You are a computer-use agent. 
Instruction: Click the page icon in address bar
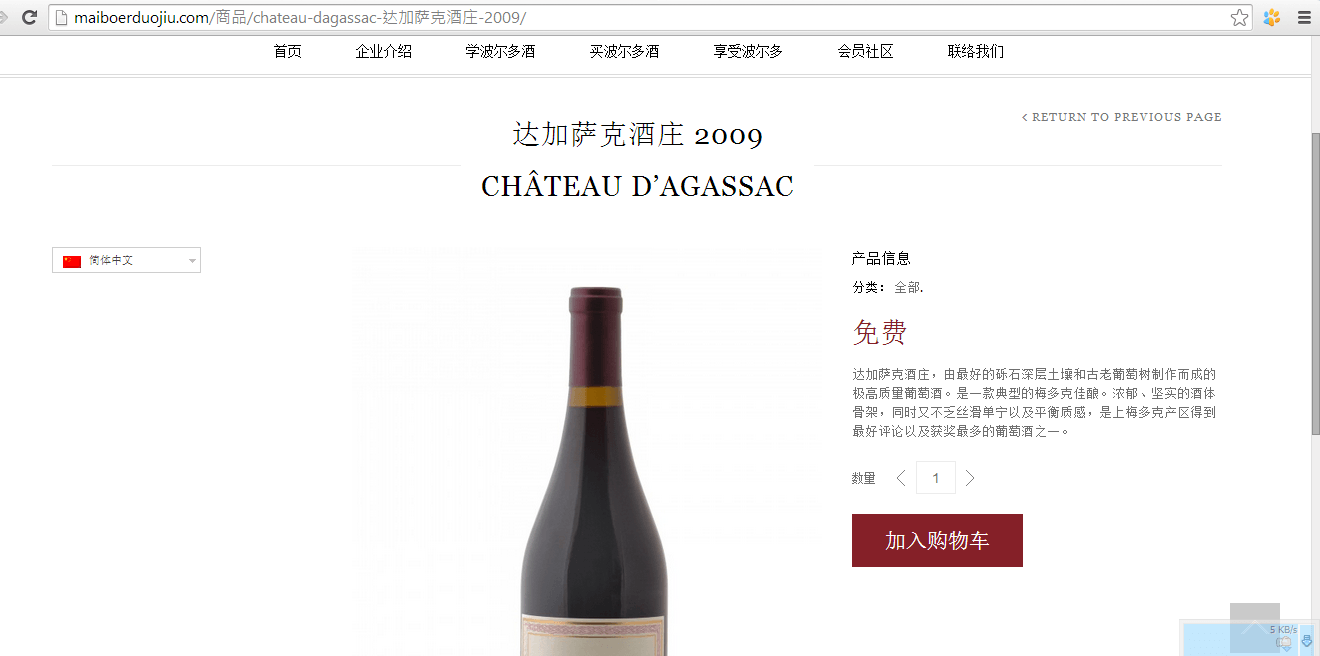[62, 18]
